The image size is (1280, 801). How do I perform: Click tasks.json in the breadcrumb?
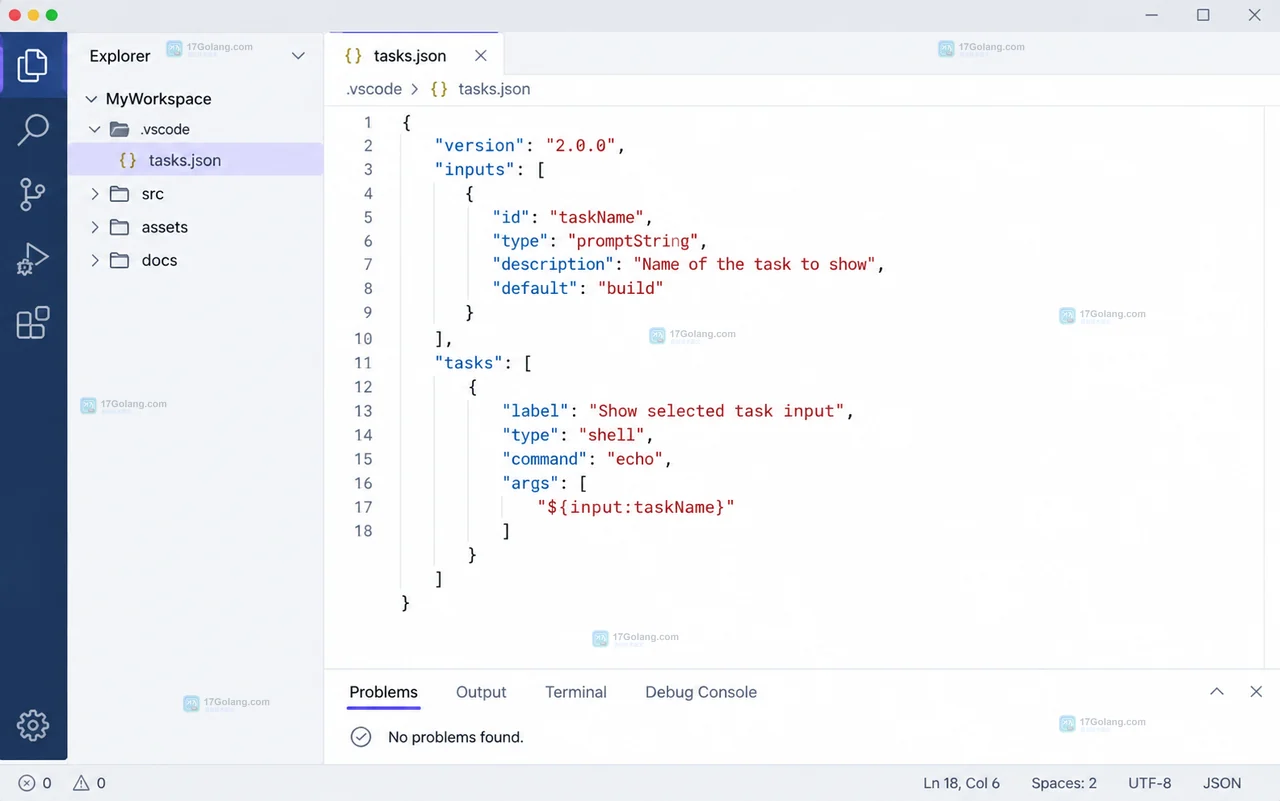pyautogui.click(x=494, y=89)
